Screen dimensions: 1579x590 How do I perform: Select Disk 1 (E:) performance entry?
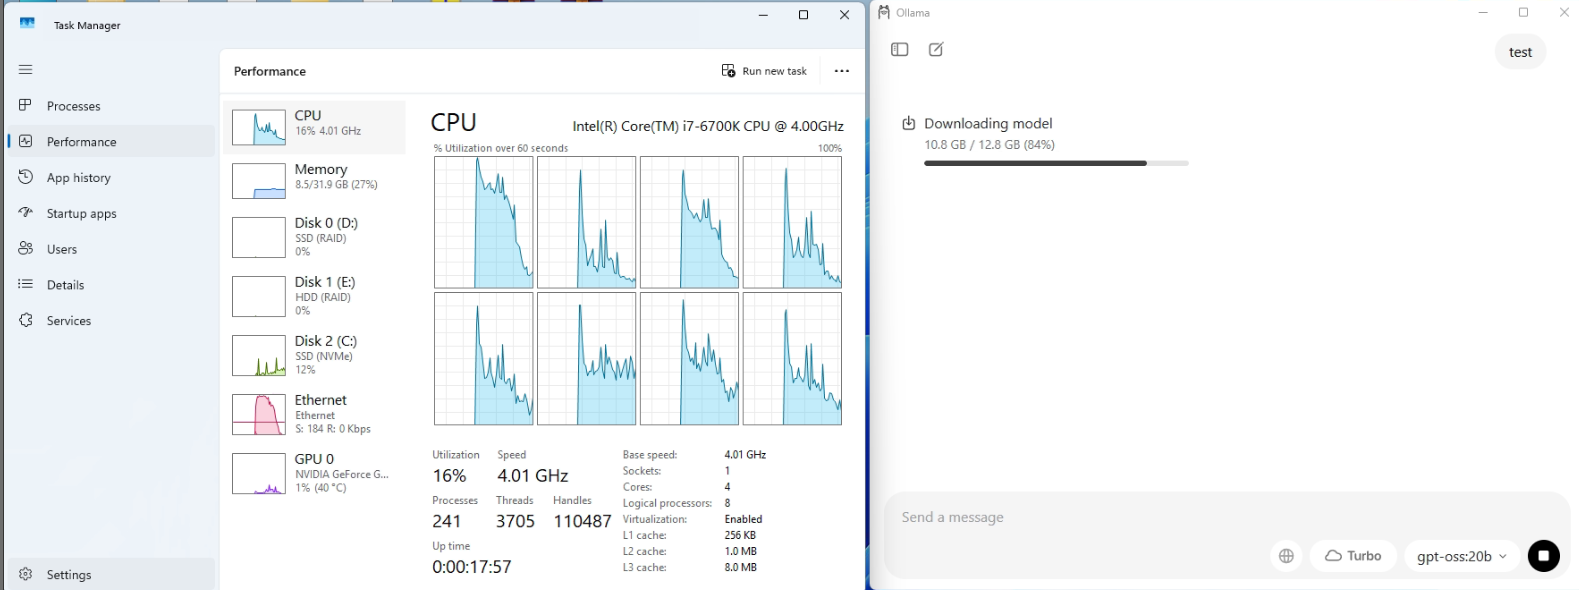pyautogui.click(x=315, y=296)
